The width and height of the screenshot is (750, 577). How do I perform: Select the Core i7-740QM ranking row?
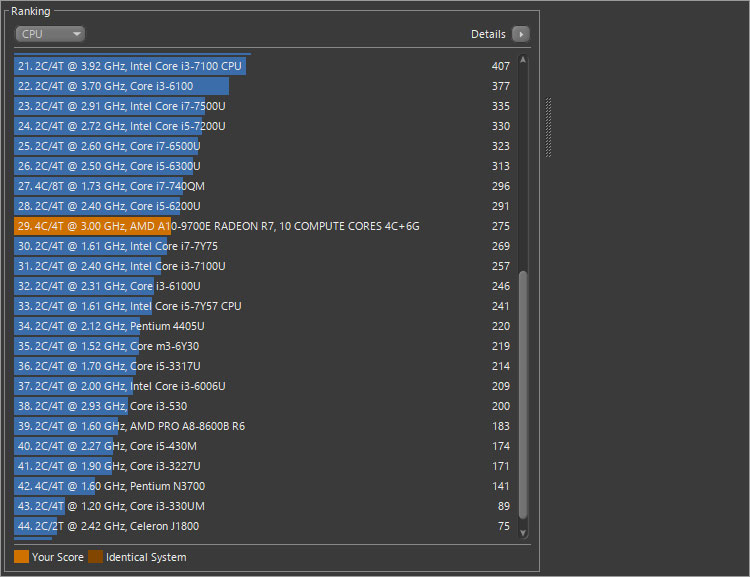(x=111, y=186)
